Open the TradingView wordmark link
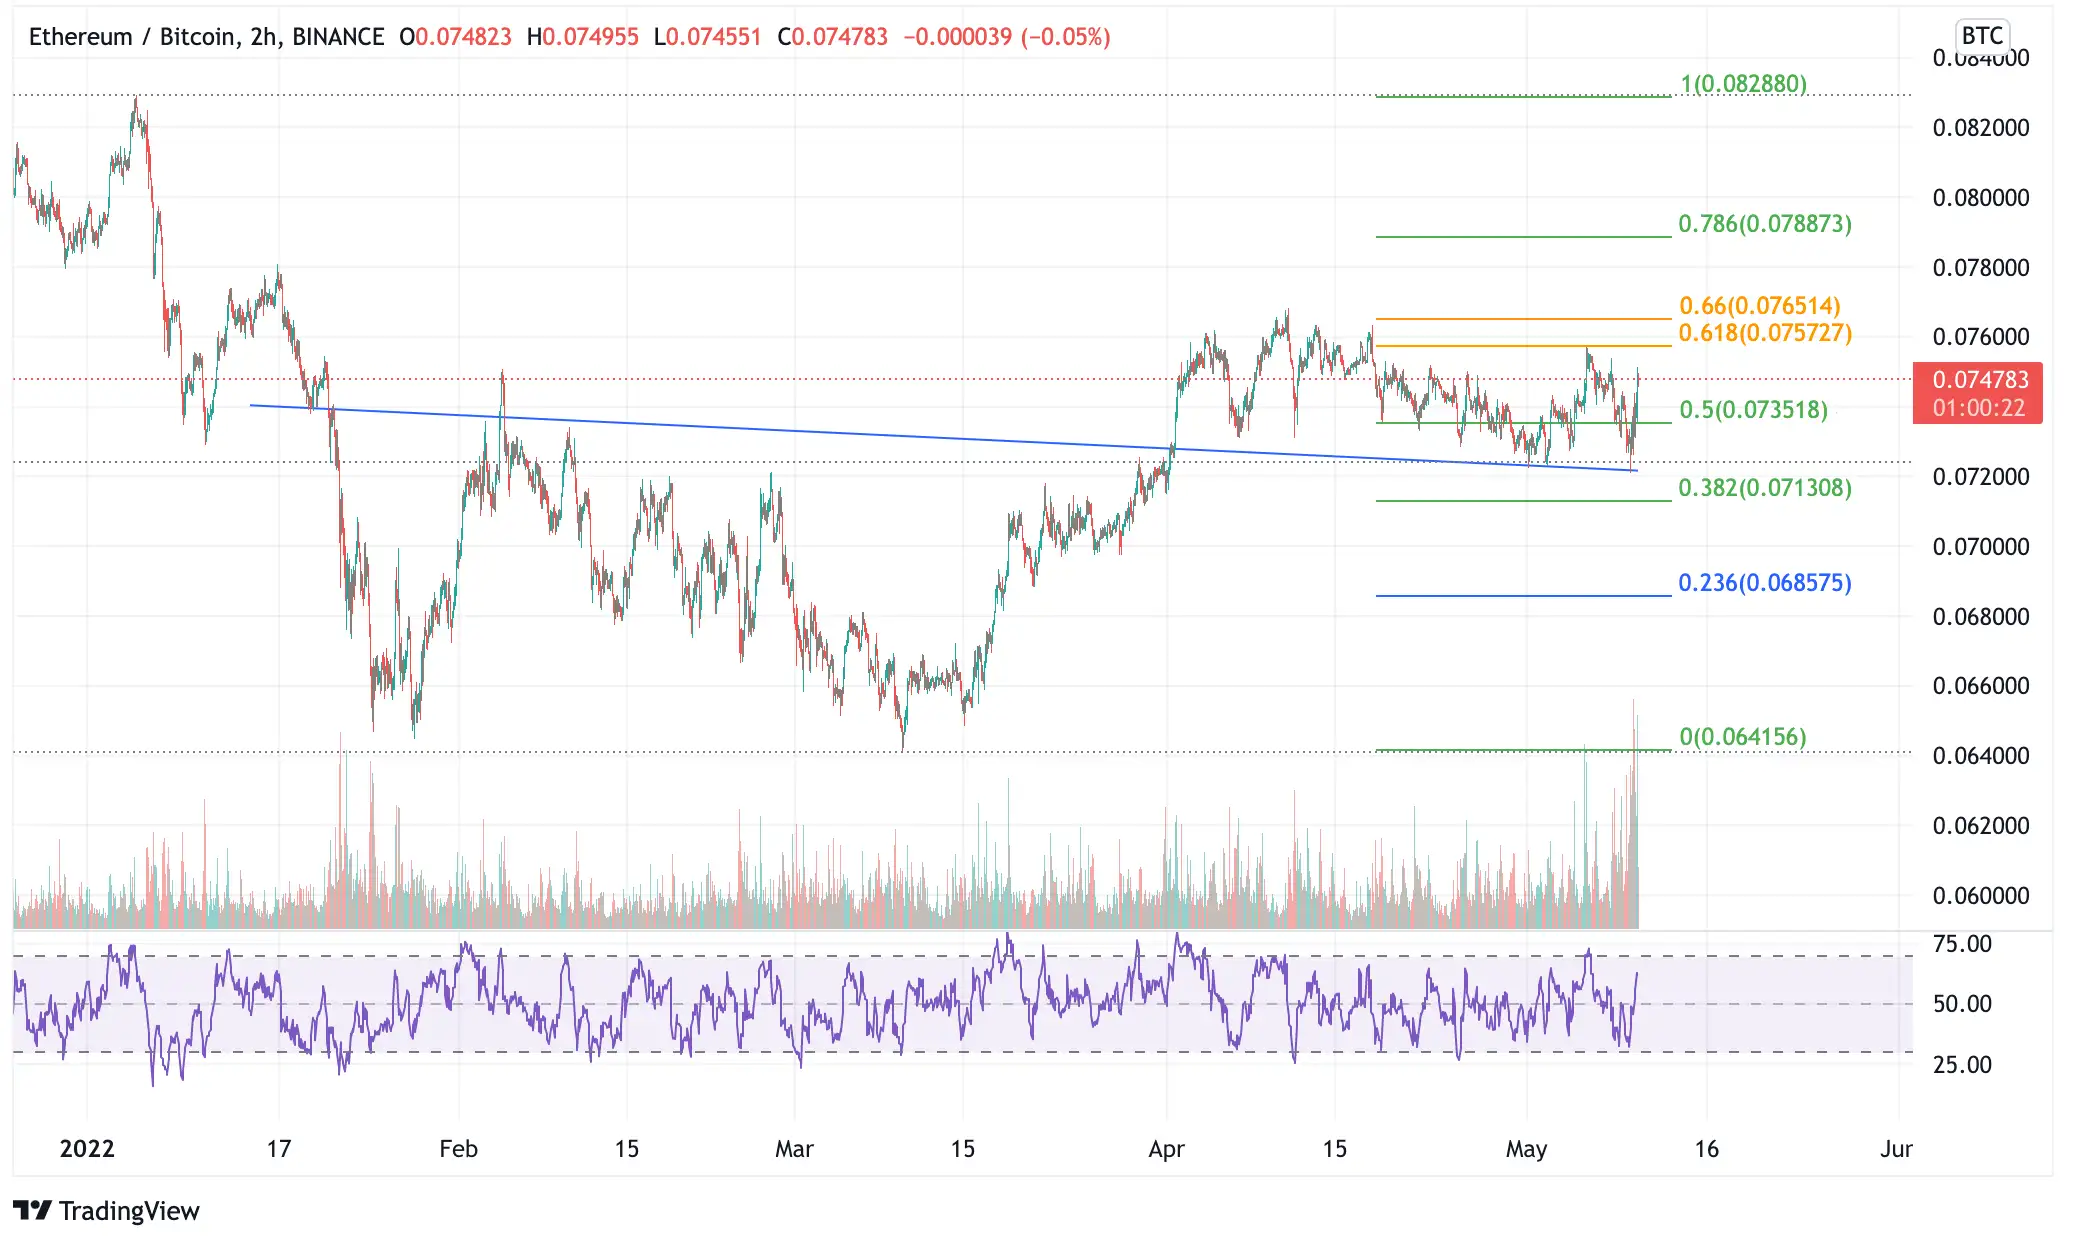 click(129, 1211)
